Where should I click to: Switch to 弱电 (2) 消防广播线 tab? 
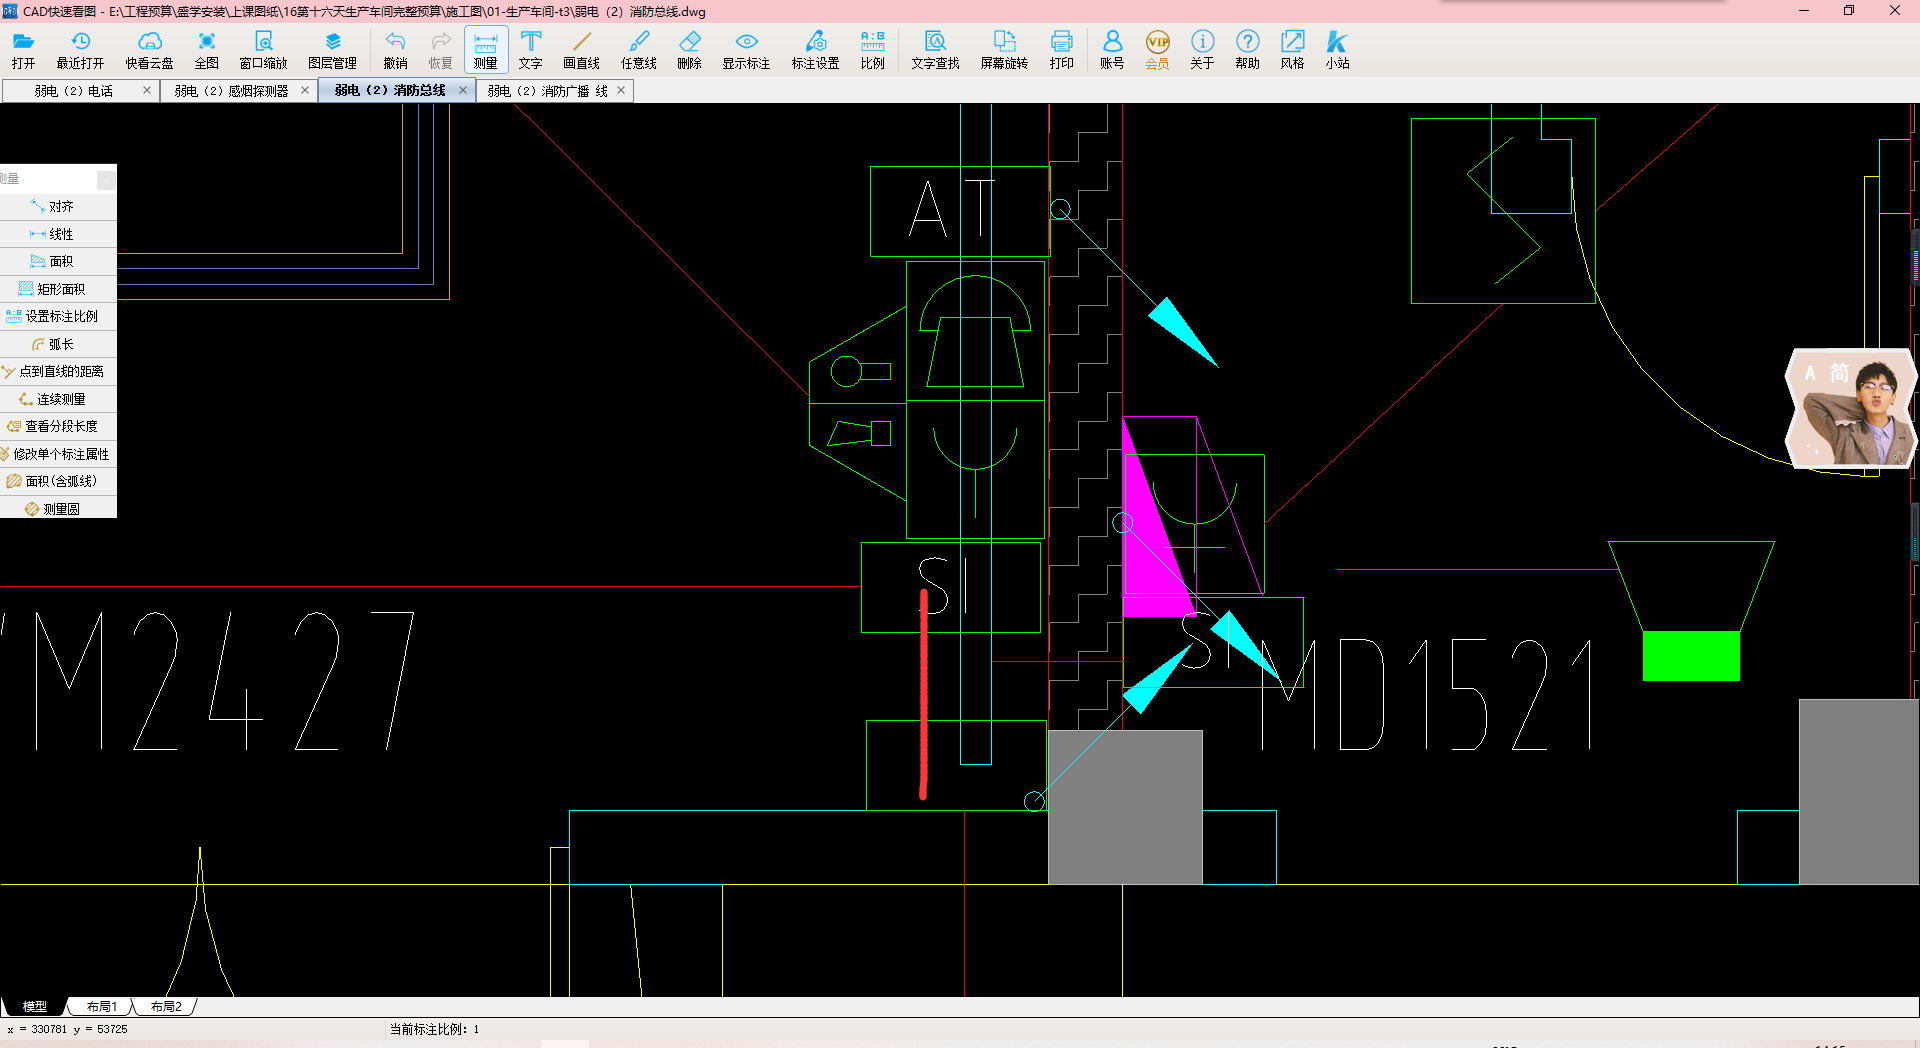(x=547, y=91)
